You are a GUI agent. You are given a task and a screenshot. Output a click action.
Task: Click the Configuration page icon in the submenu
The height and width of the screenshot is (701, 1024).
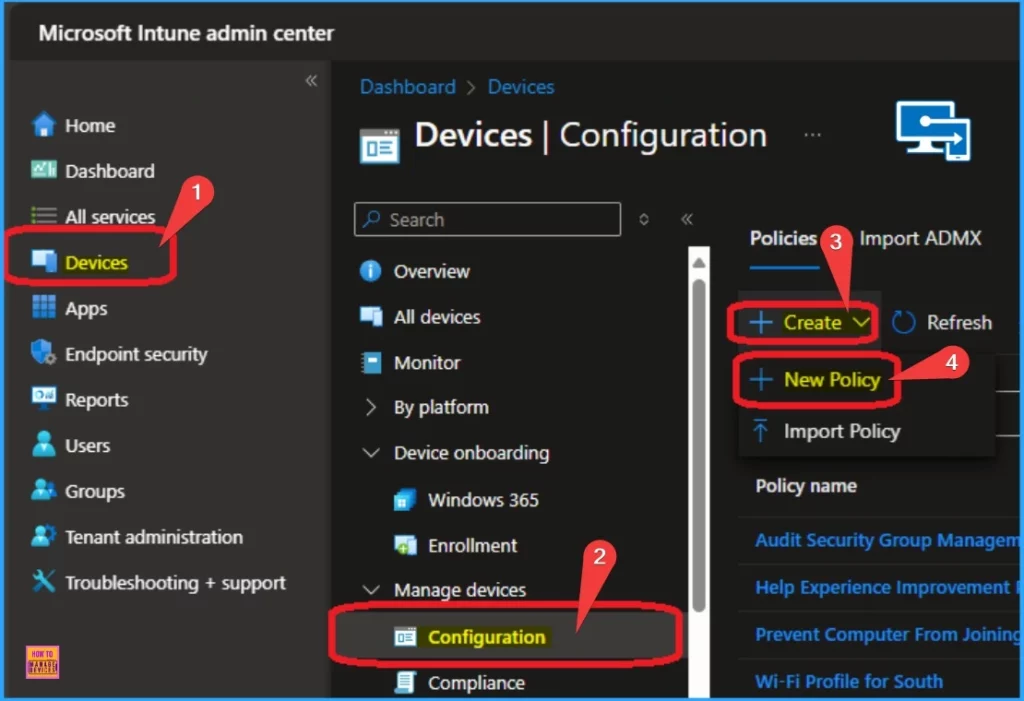pyautogui.click(x=405, y=636)
